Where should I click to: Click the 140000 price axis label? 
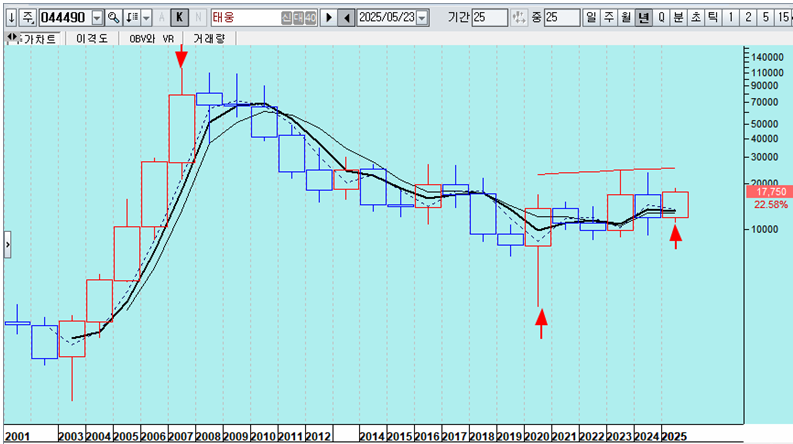tap(767, 57)
